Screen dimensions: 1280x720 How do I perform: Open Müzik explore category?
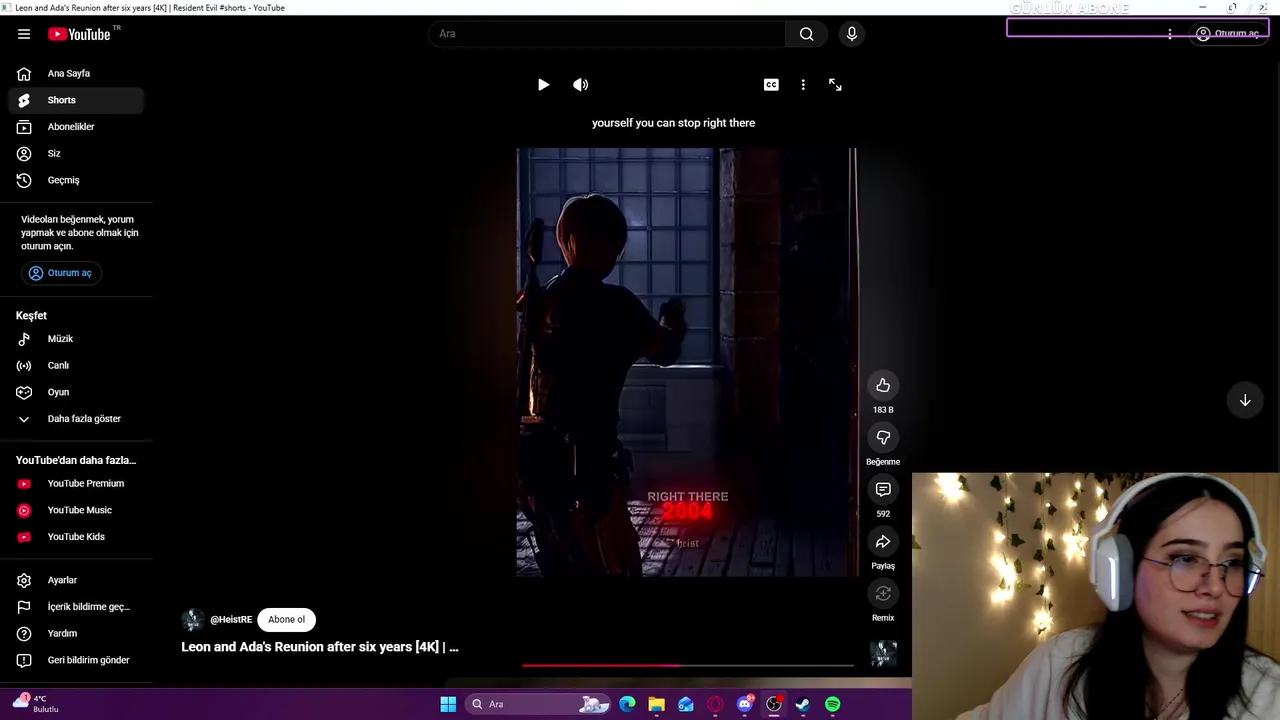(76, 339)
